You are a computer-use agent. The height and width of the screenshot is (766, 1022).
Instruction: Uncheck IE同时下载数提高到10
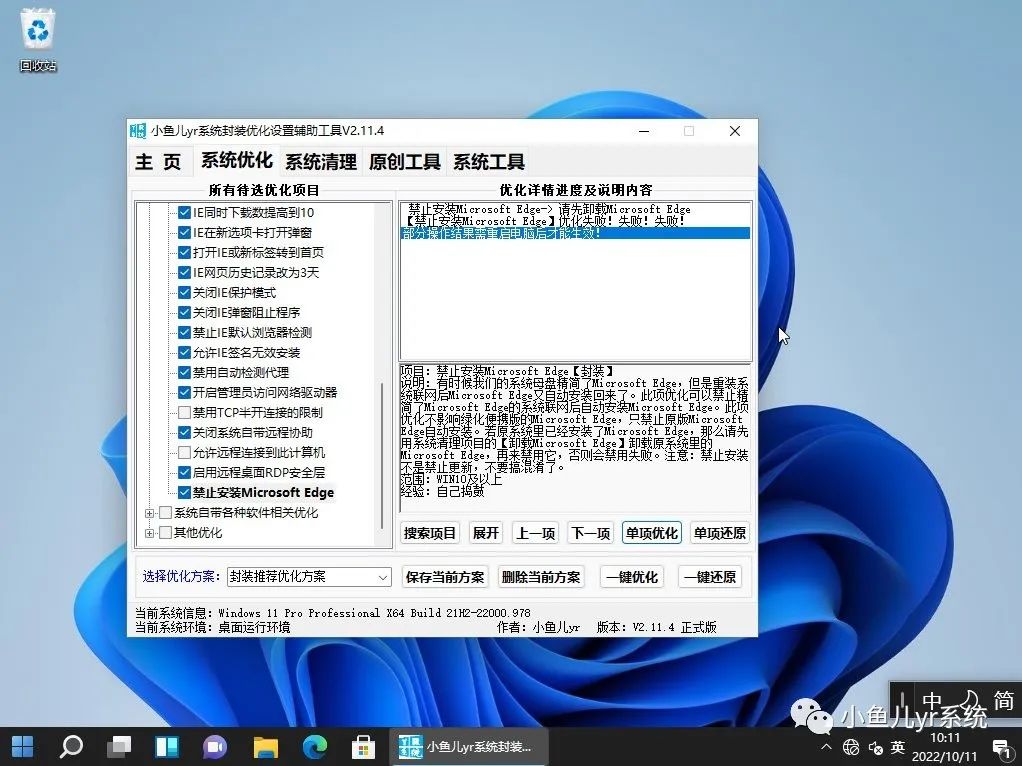coord(184,213)
